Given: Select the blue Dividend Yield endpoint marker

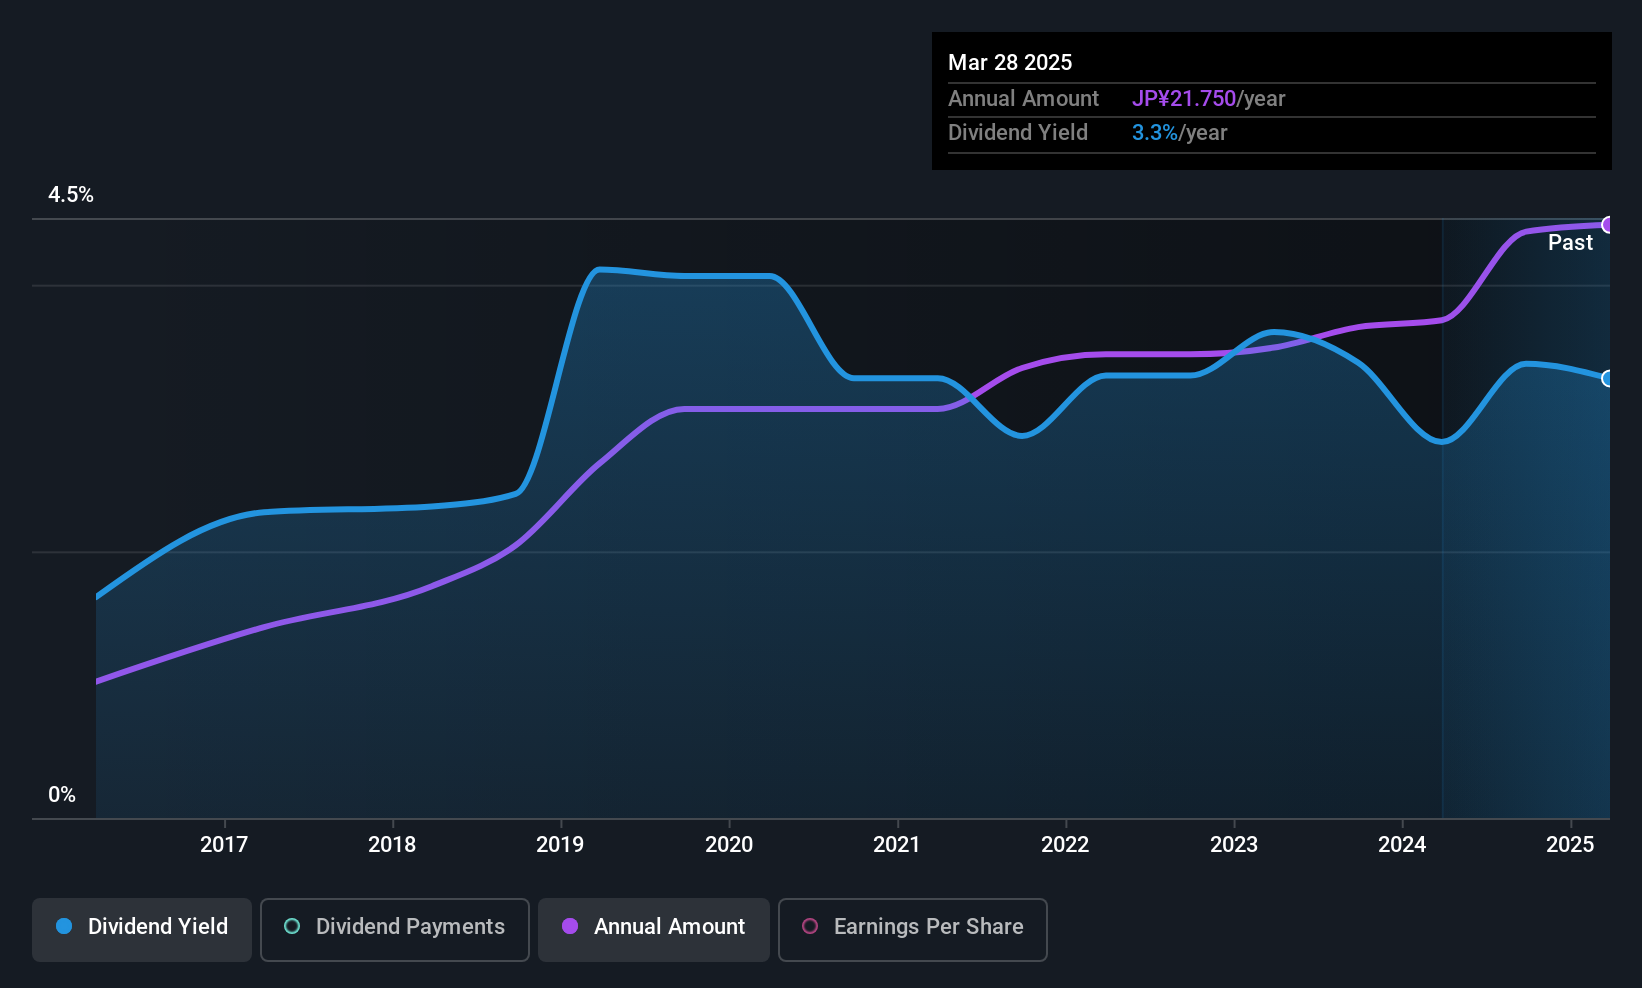Looking at the screenshot, I should point(1607,378).
